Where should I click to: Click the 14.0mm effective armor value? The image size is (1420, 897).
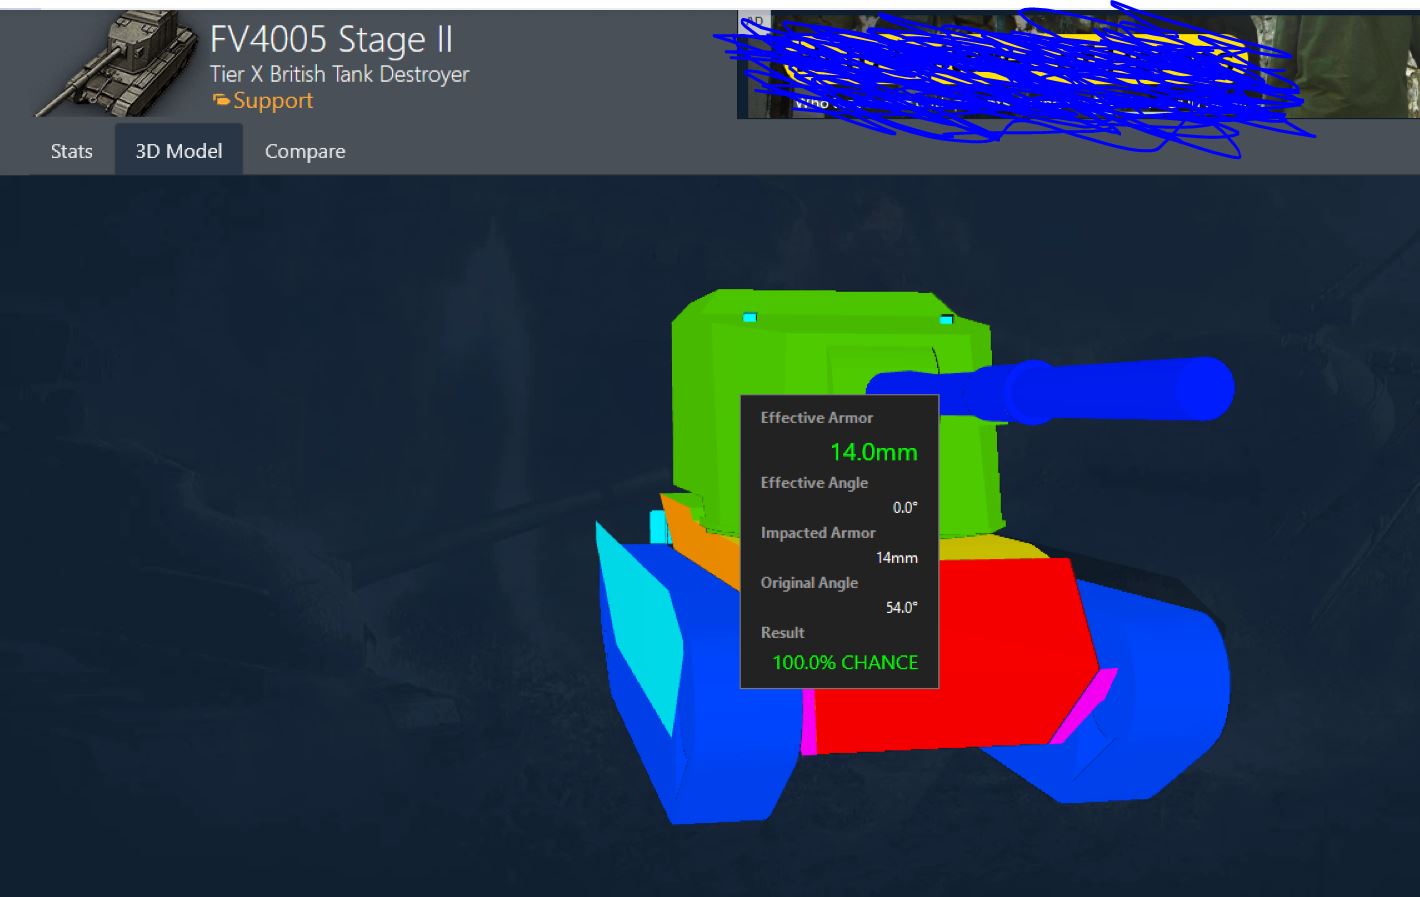coord(874,452)
